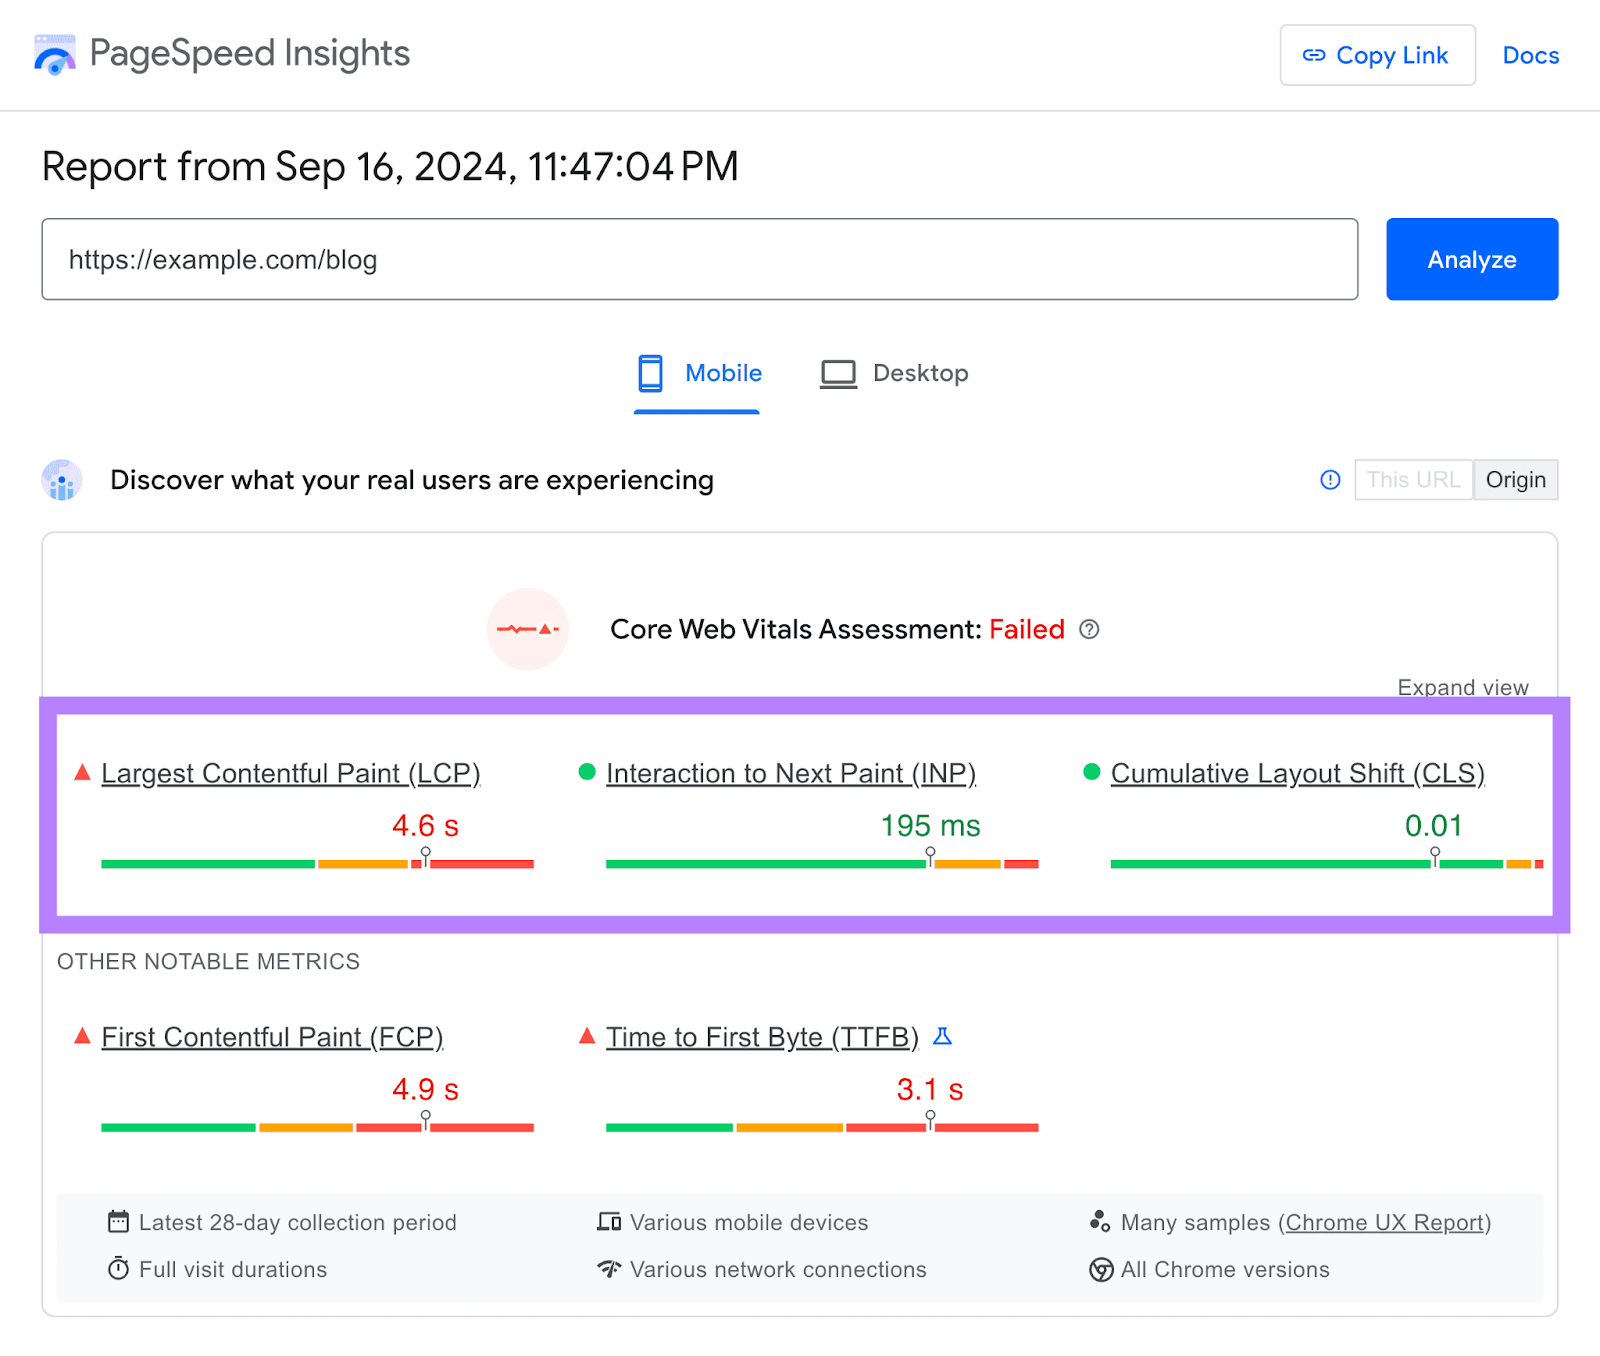Click Various mobile devices text
This screenshot has width=1600, height=1356.
coord(749,1222)
